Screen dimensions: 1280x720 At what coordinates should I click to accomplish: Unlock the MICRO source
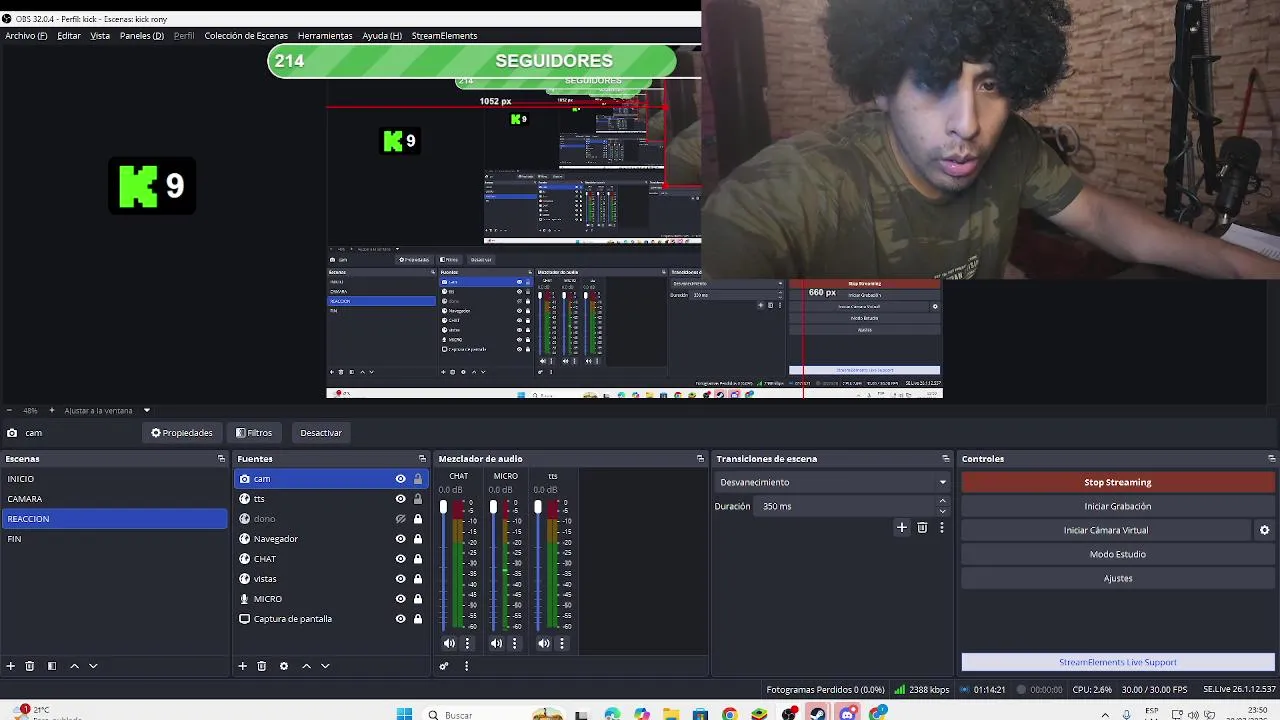[418, 599]
